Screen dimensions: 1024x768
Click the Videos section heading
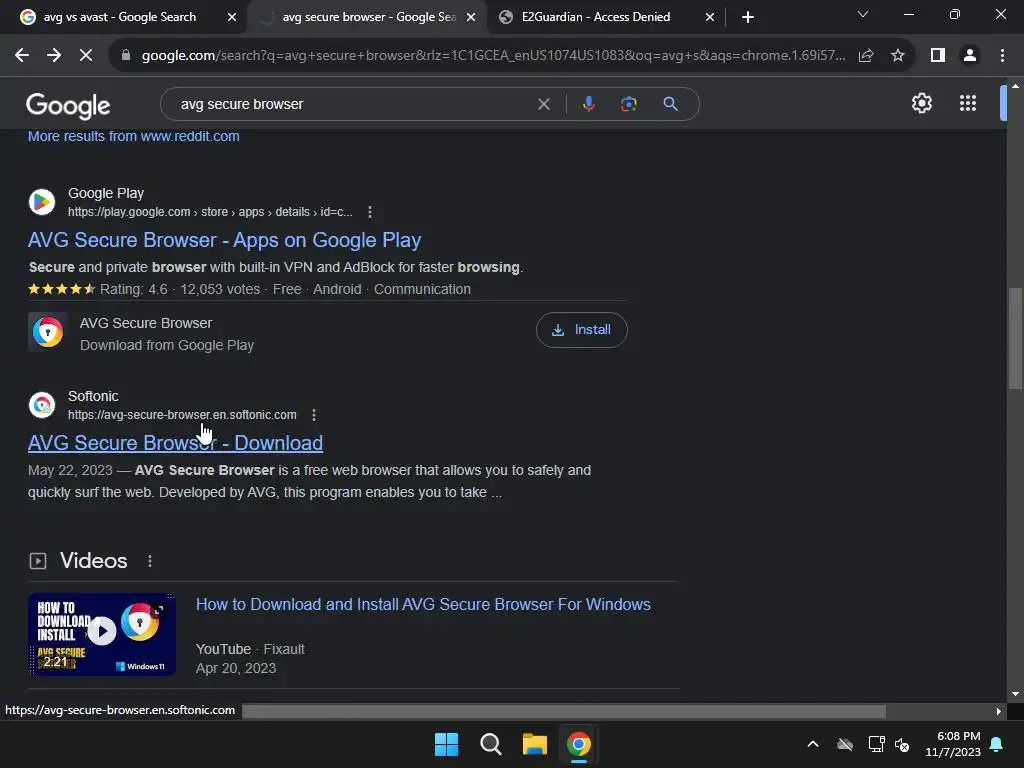(x=93, y=561)
